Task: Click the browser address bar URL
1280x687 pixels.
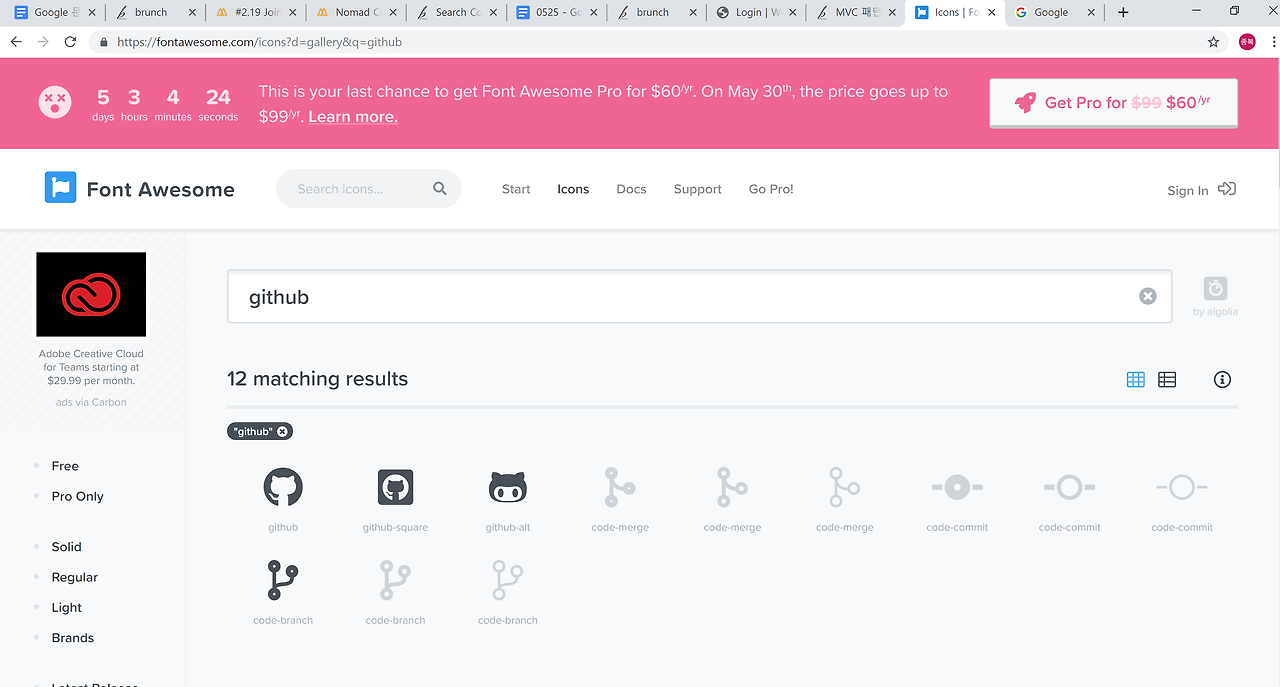Action: (x=259, y=42)
